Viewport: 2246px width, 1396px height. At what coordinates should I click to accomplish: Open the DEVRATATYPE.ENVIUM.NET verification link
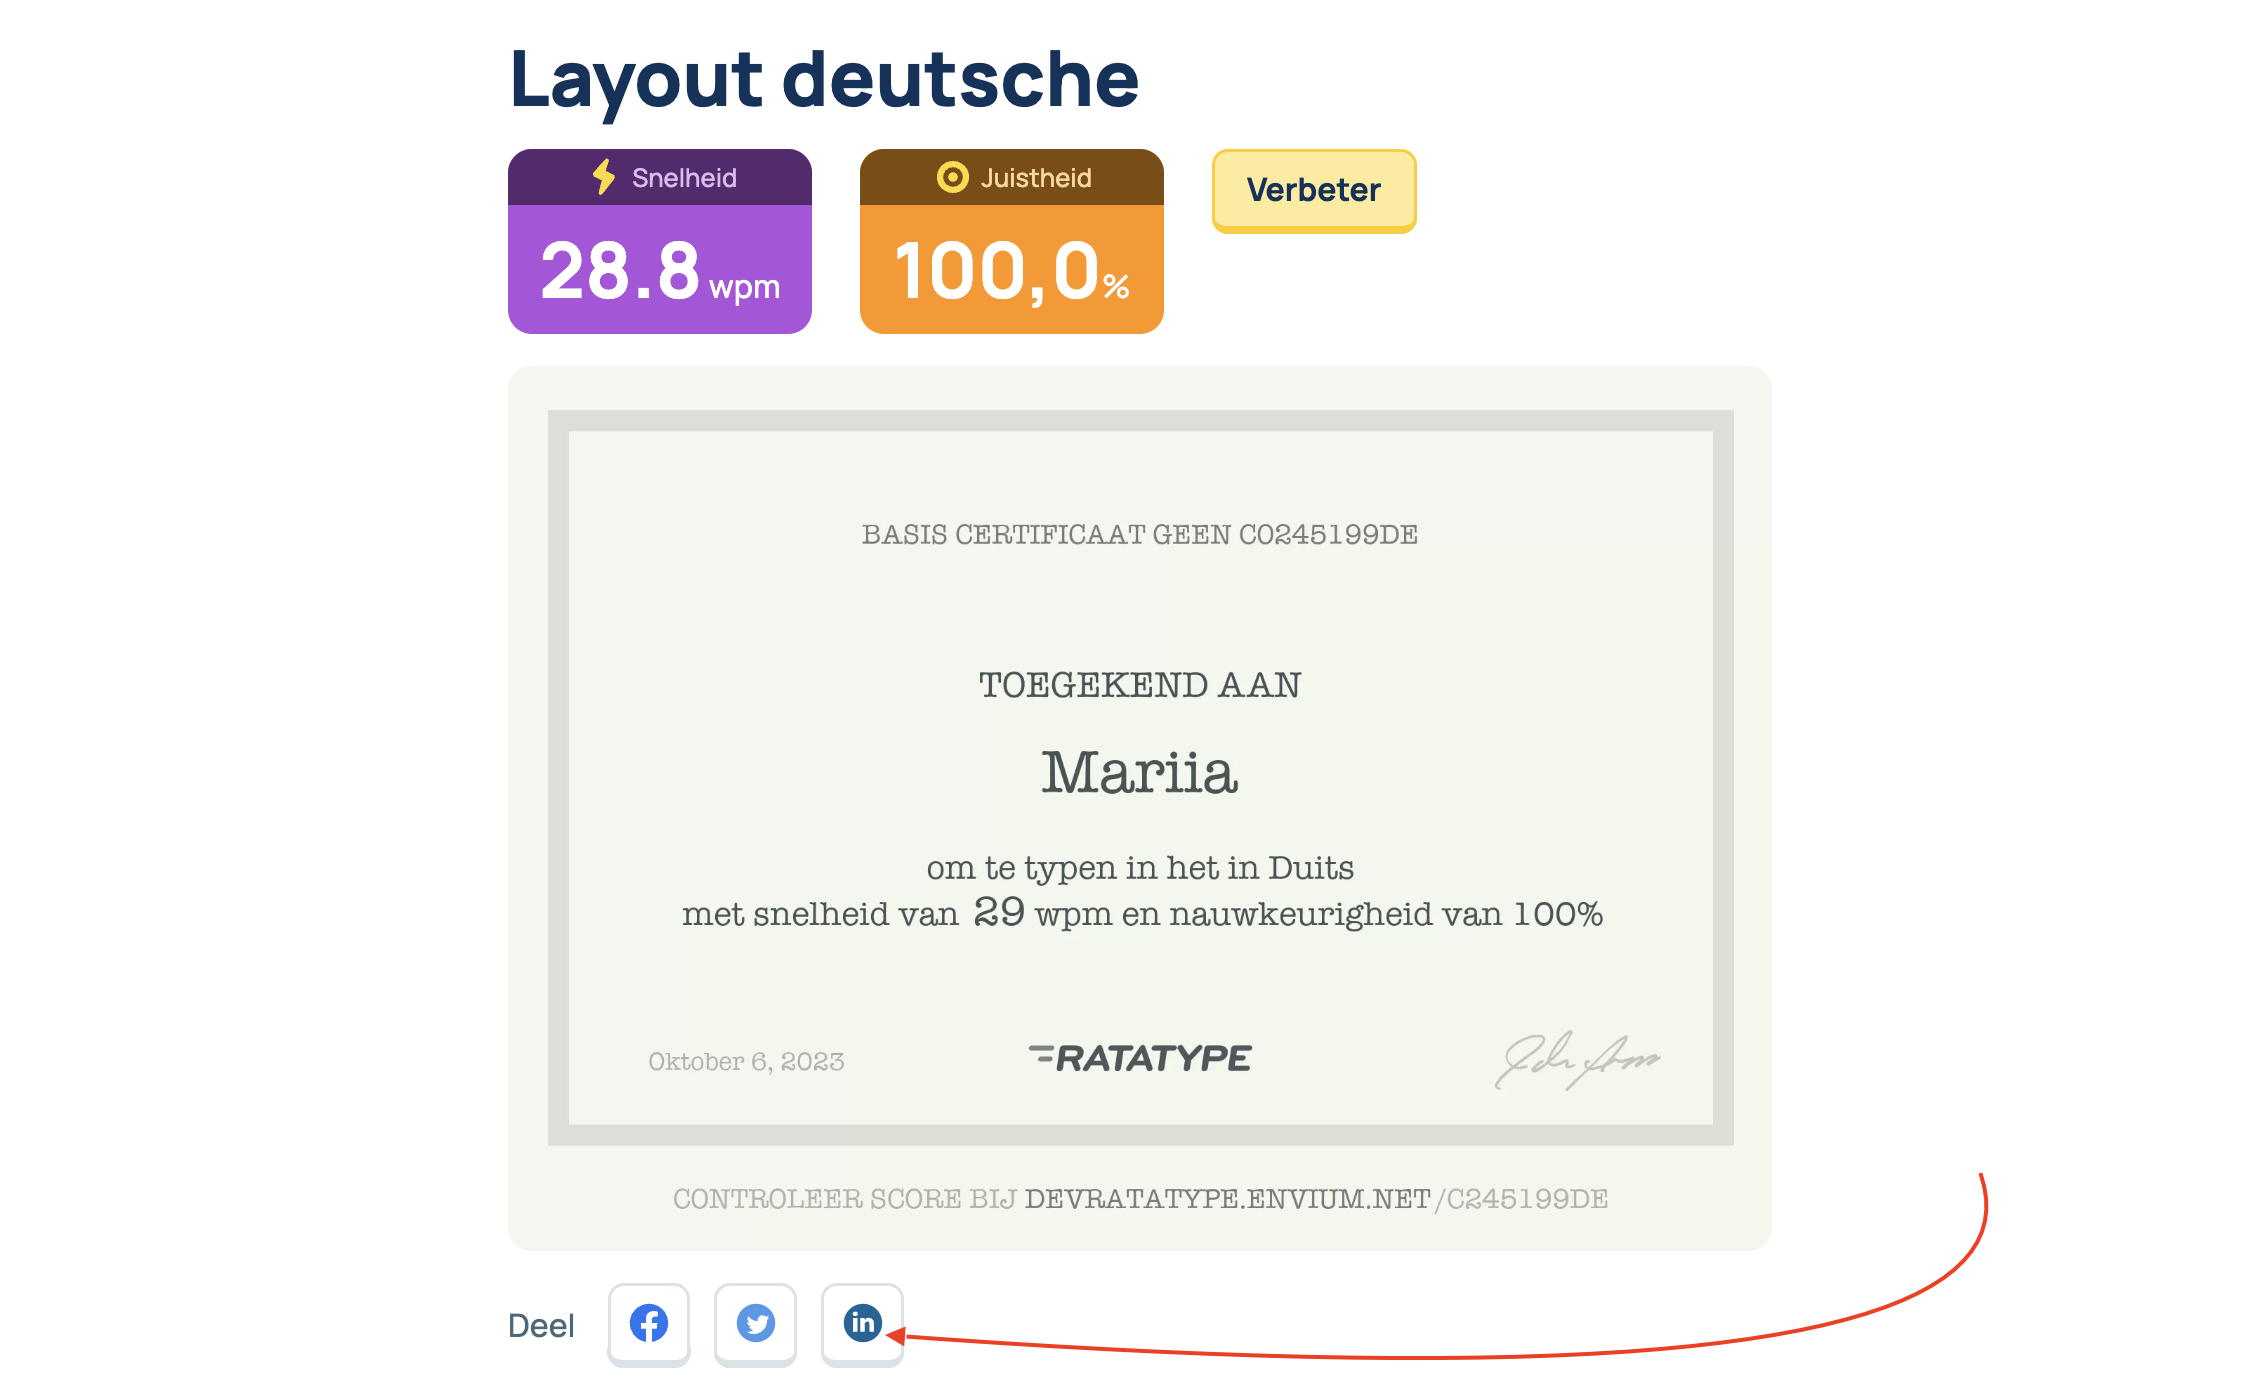coord(1227,1199)
